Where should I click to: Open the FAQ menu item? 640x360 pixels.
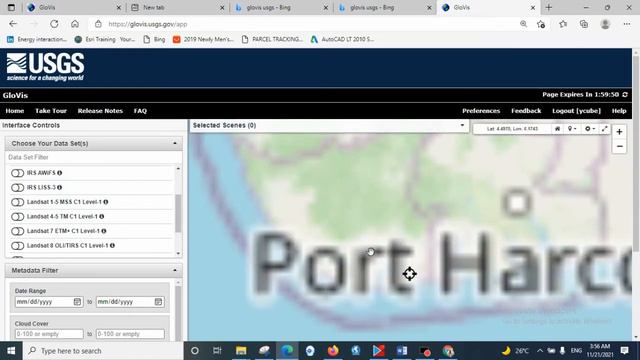pyautogui.click(x=140, y=111)
